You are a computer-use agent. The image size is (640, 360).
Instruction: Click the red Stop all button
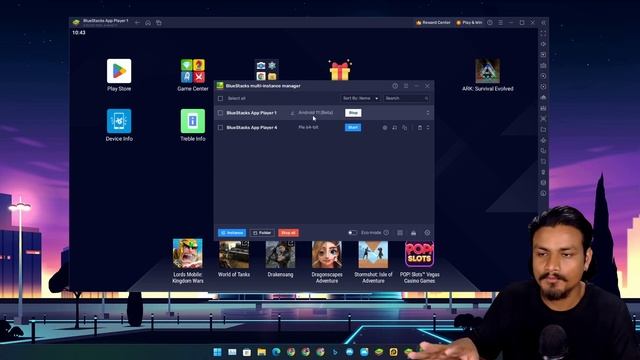(289, 233)
